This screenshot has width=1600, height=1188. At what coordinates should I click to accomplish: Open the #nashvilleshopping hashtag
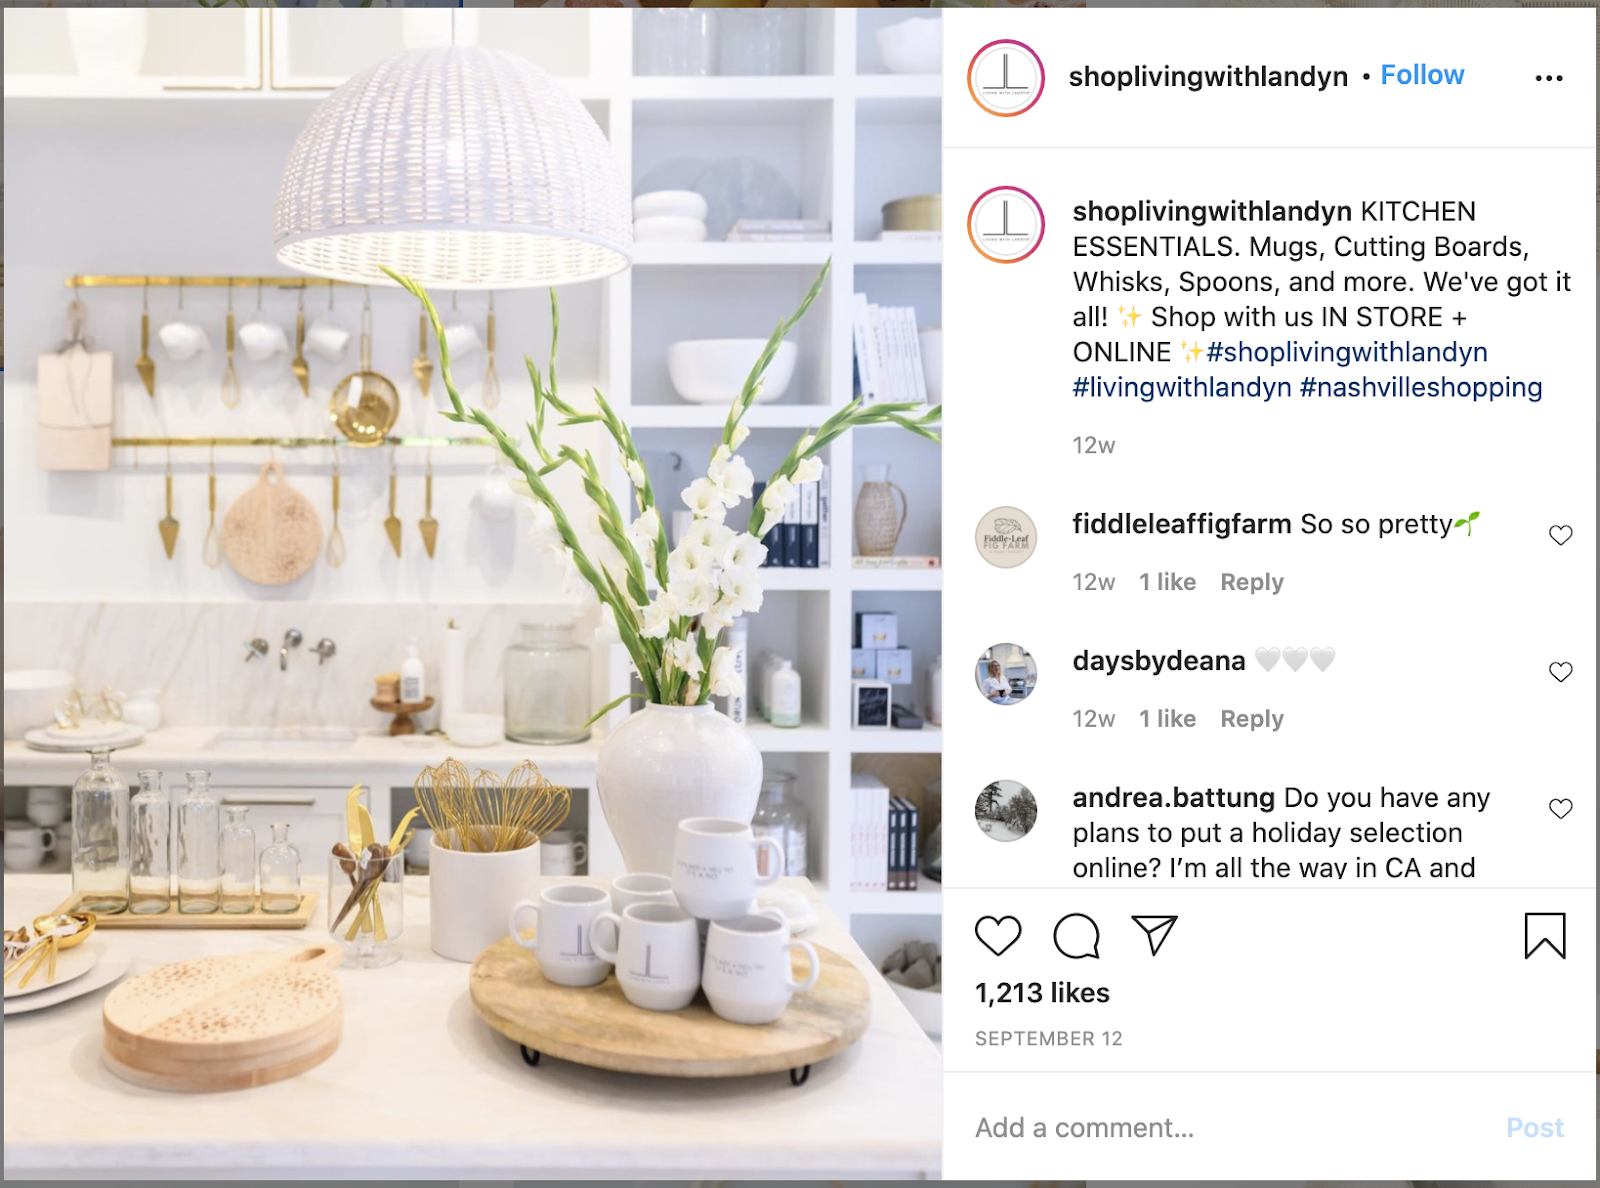1421,388
